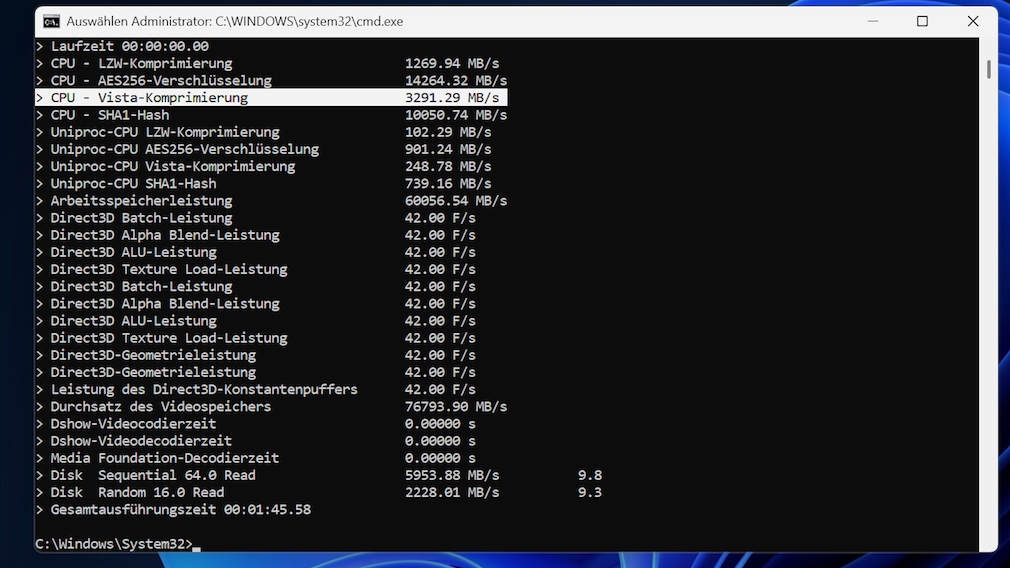Close the Administrator cmd.exe window
The image size is (1010, 568).
click(972, 21)
